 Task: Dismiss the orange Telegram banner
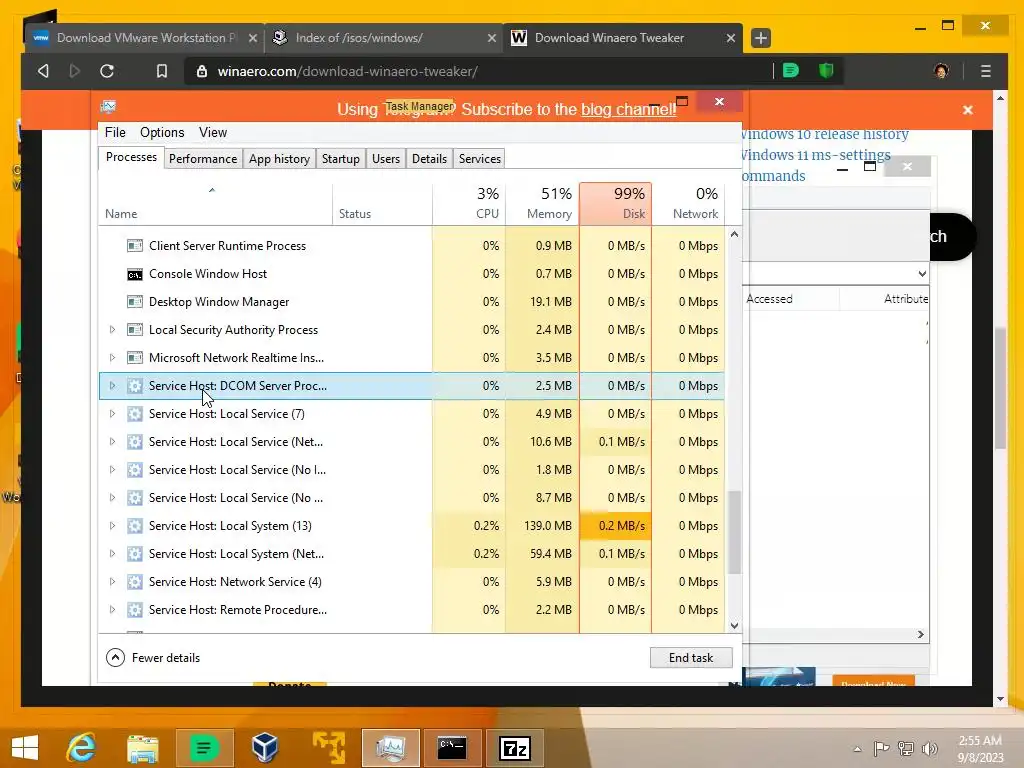[x=968, y=110]
